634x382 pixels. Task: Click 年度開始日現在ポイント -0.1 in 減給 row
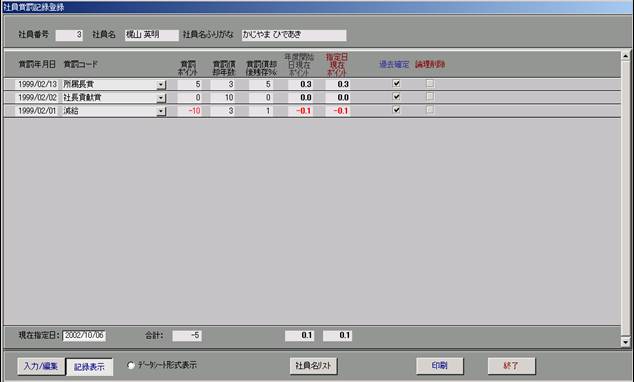[300, 111]
